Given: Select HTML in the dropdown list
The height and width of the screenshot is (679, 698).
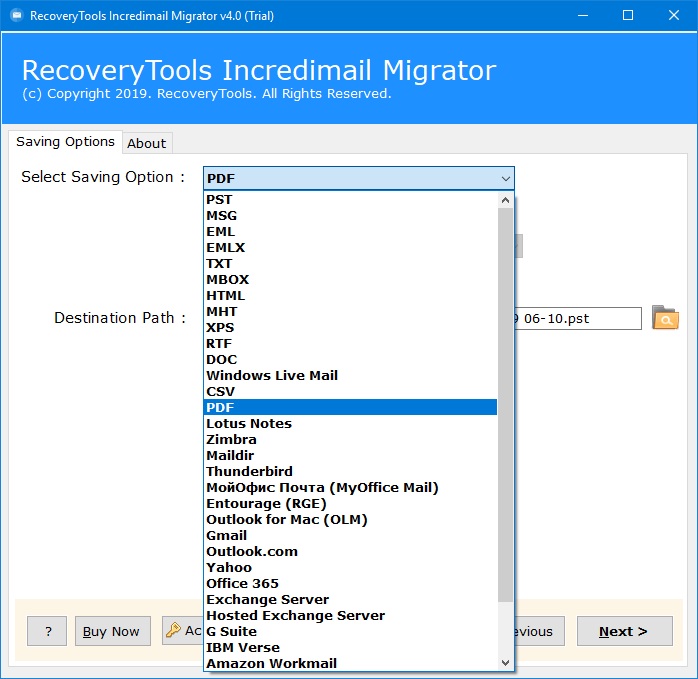Looking at the screenshot, I should (x=350, y=296).
